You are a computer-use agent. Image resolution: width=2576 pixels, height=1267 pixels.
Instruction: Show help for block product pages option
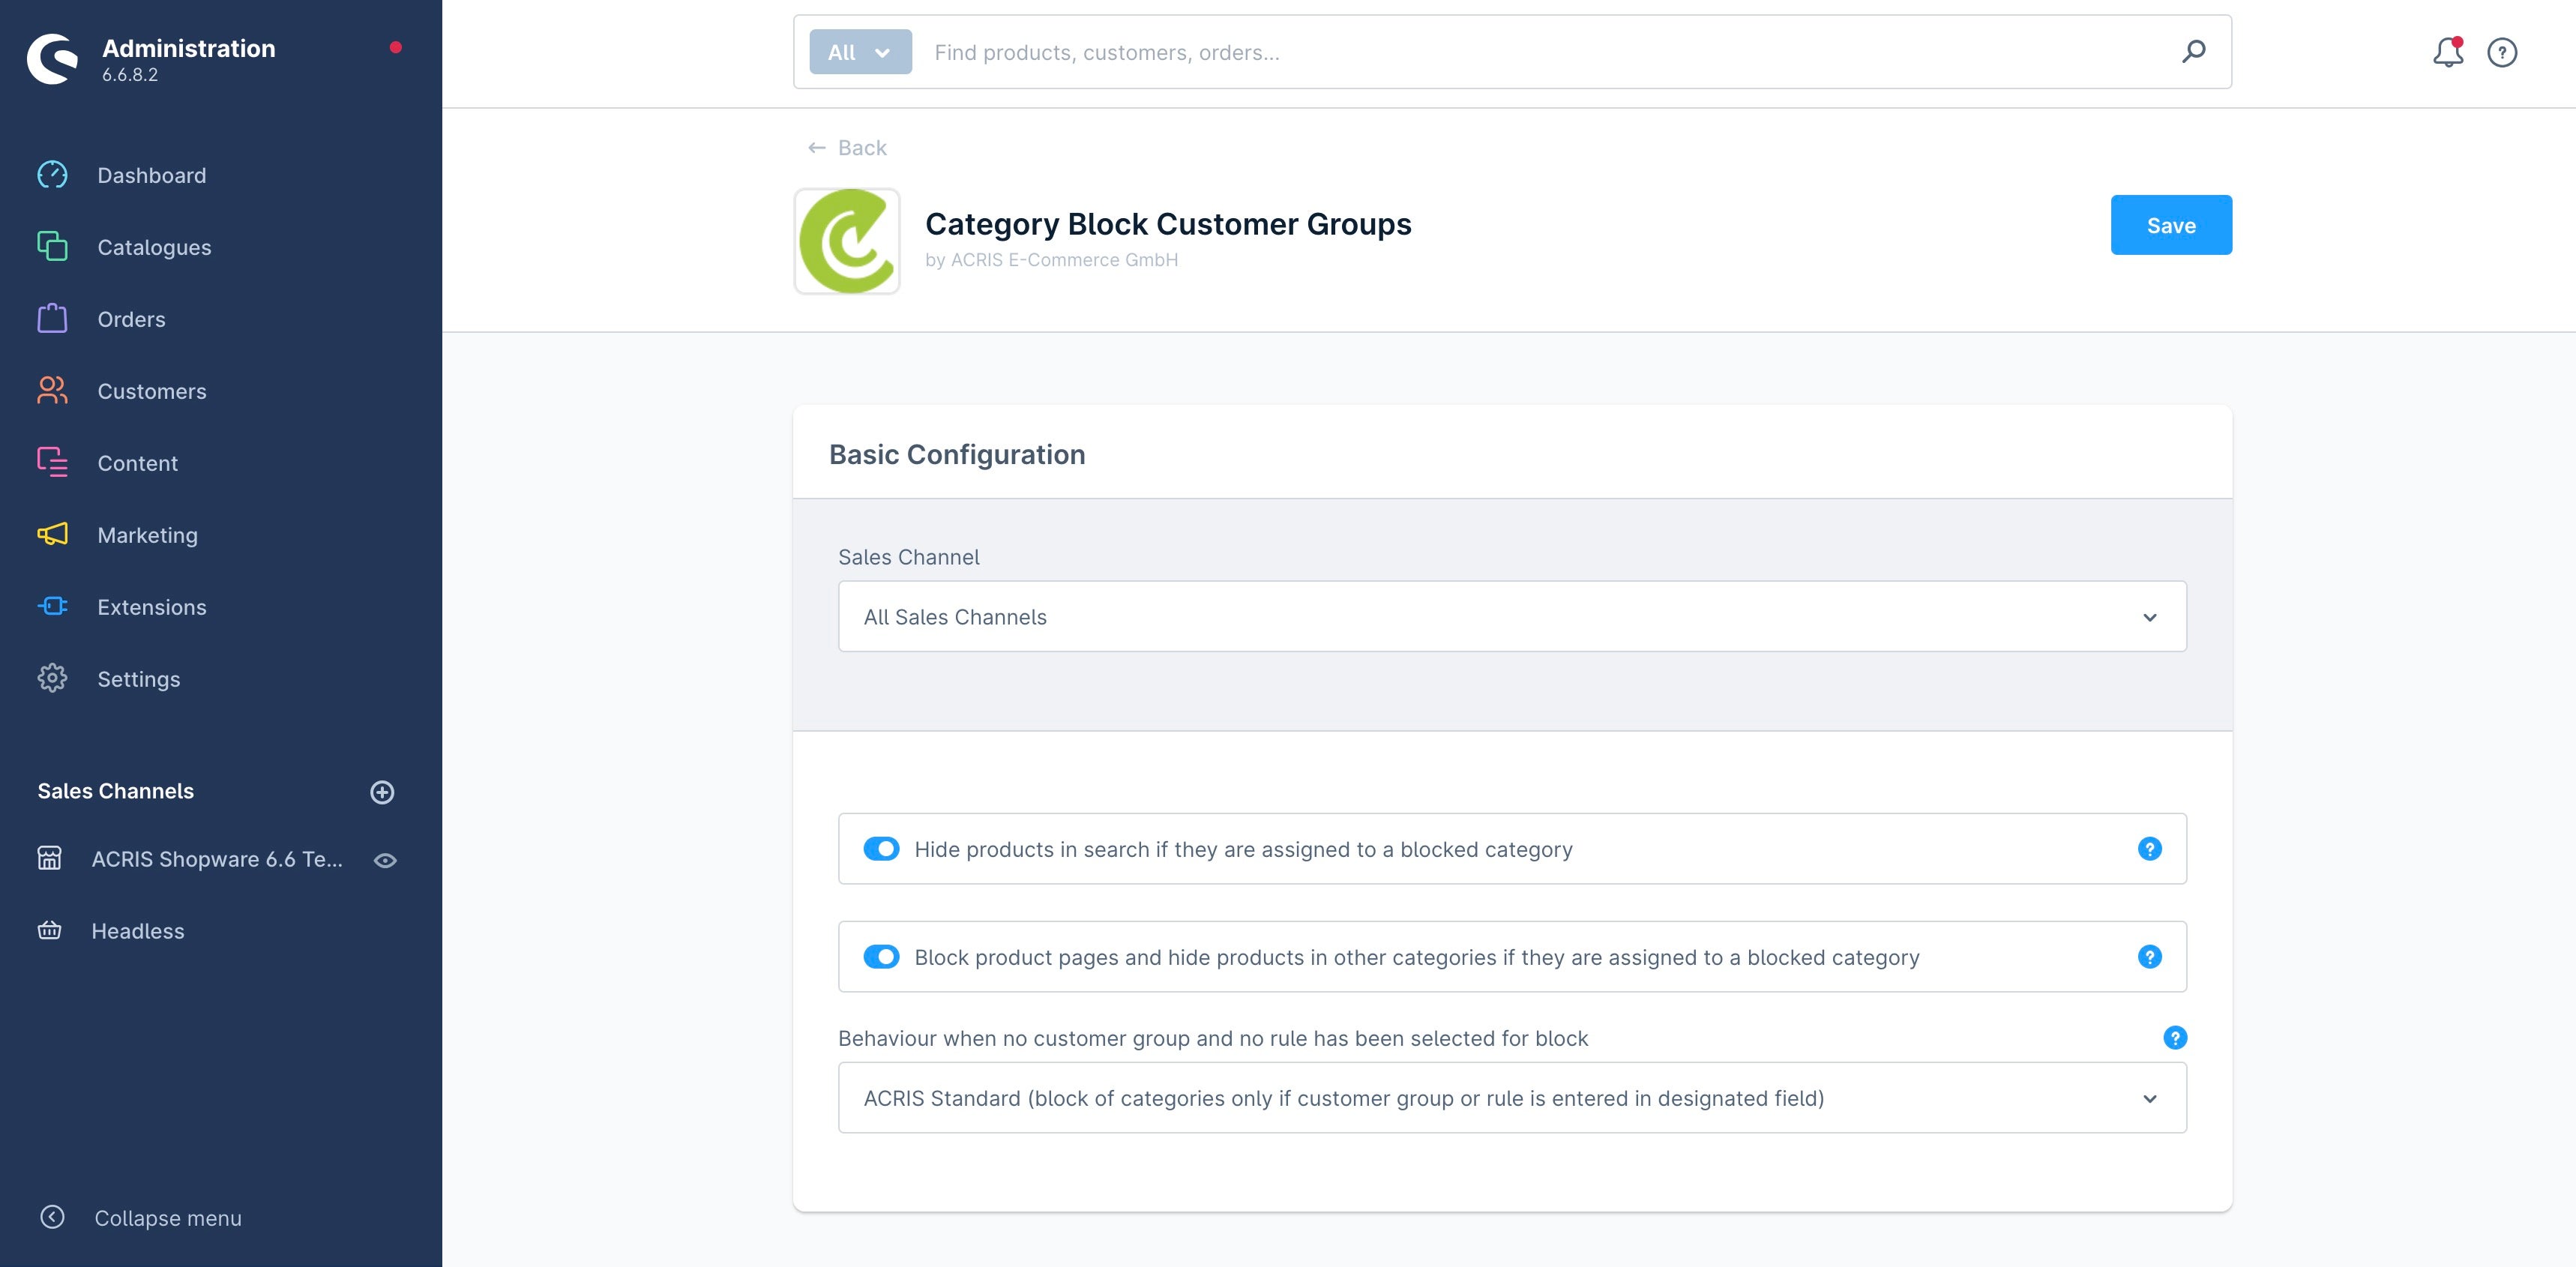pos(2150,957)
